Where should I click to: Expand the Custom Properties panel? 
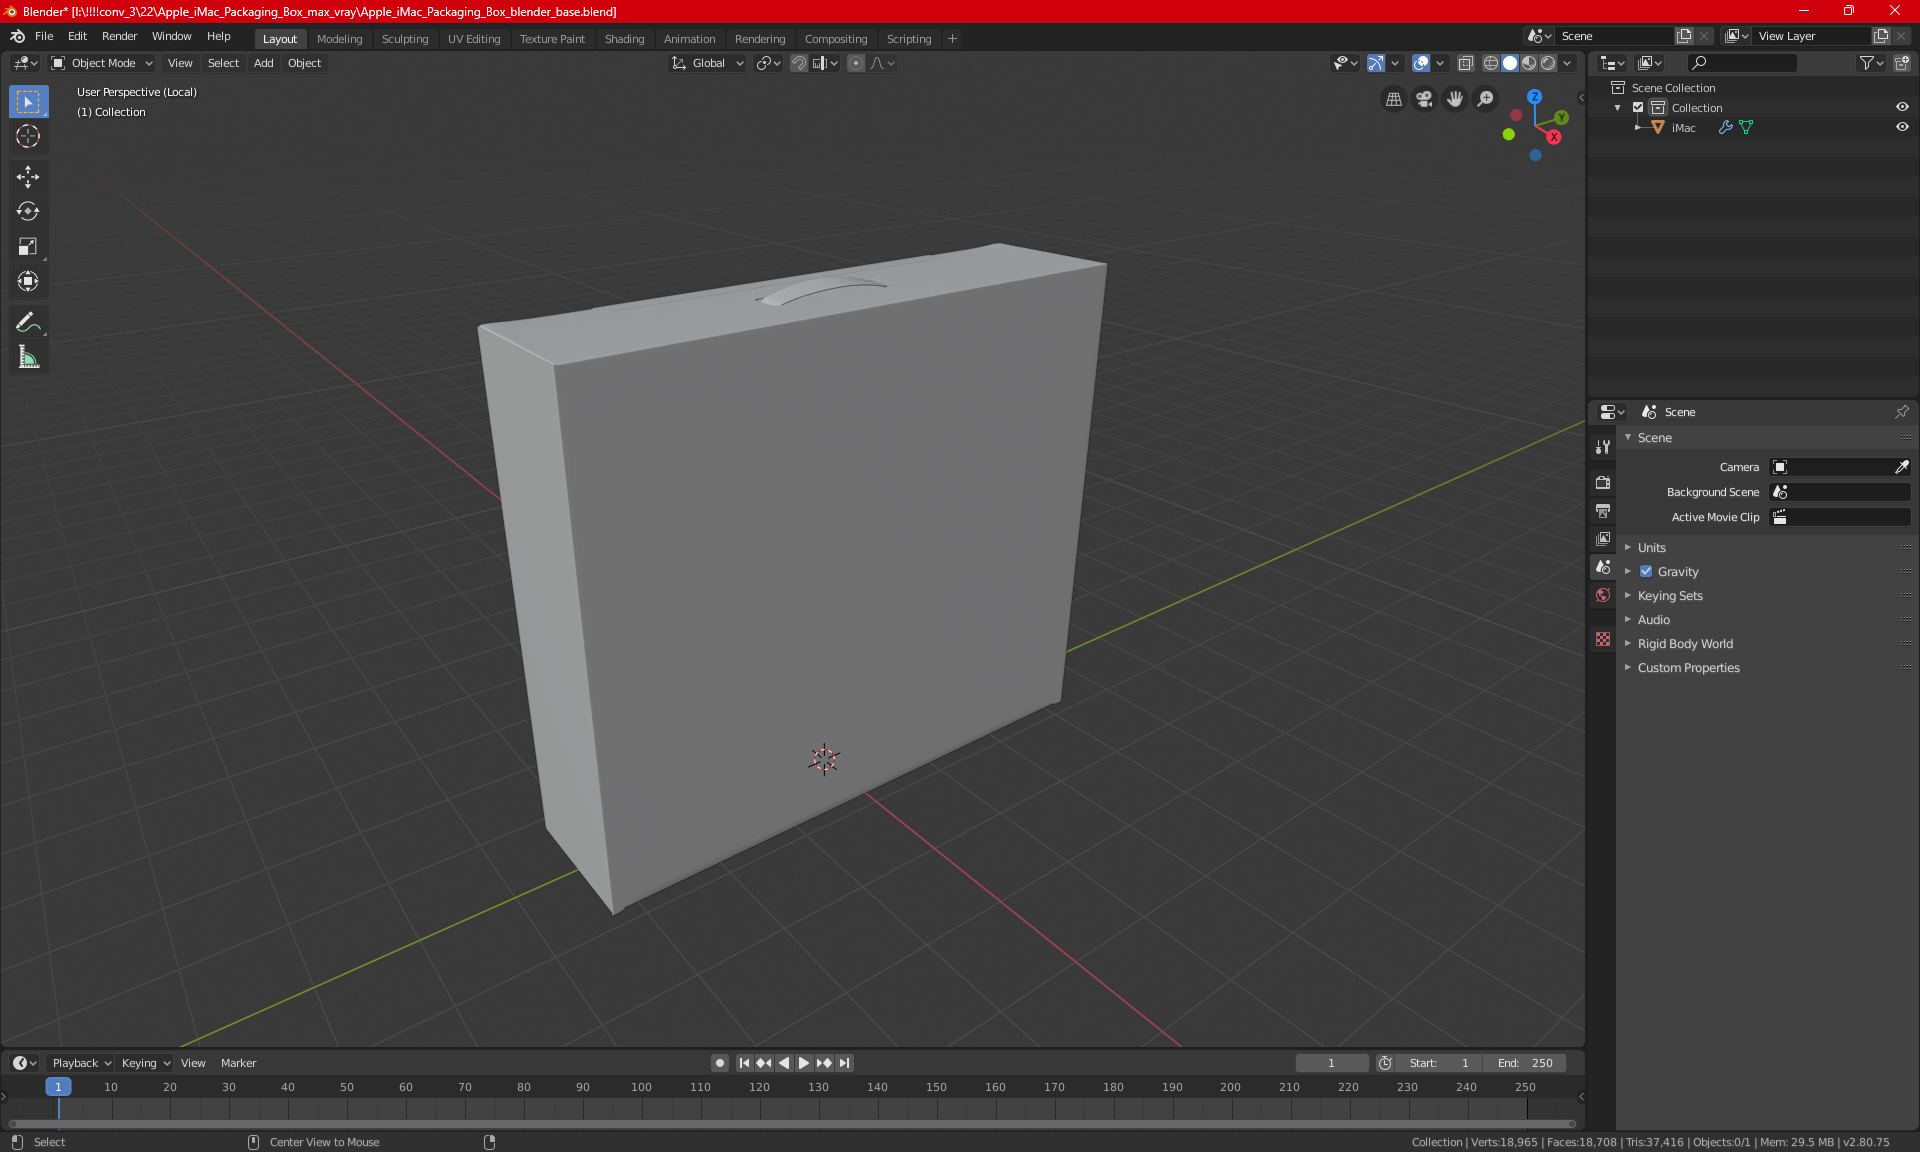pyautogui.click(x=1688, y=668)
